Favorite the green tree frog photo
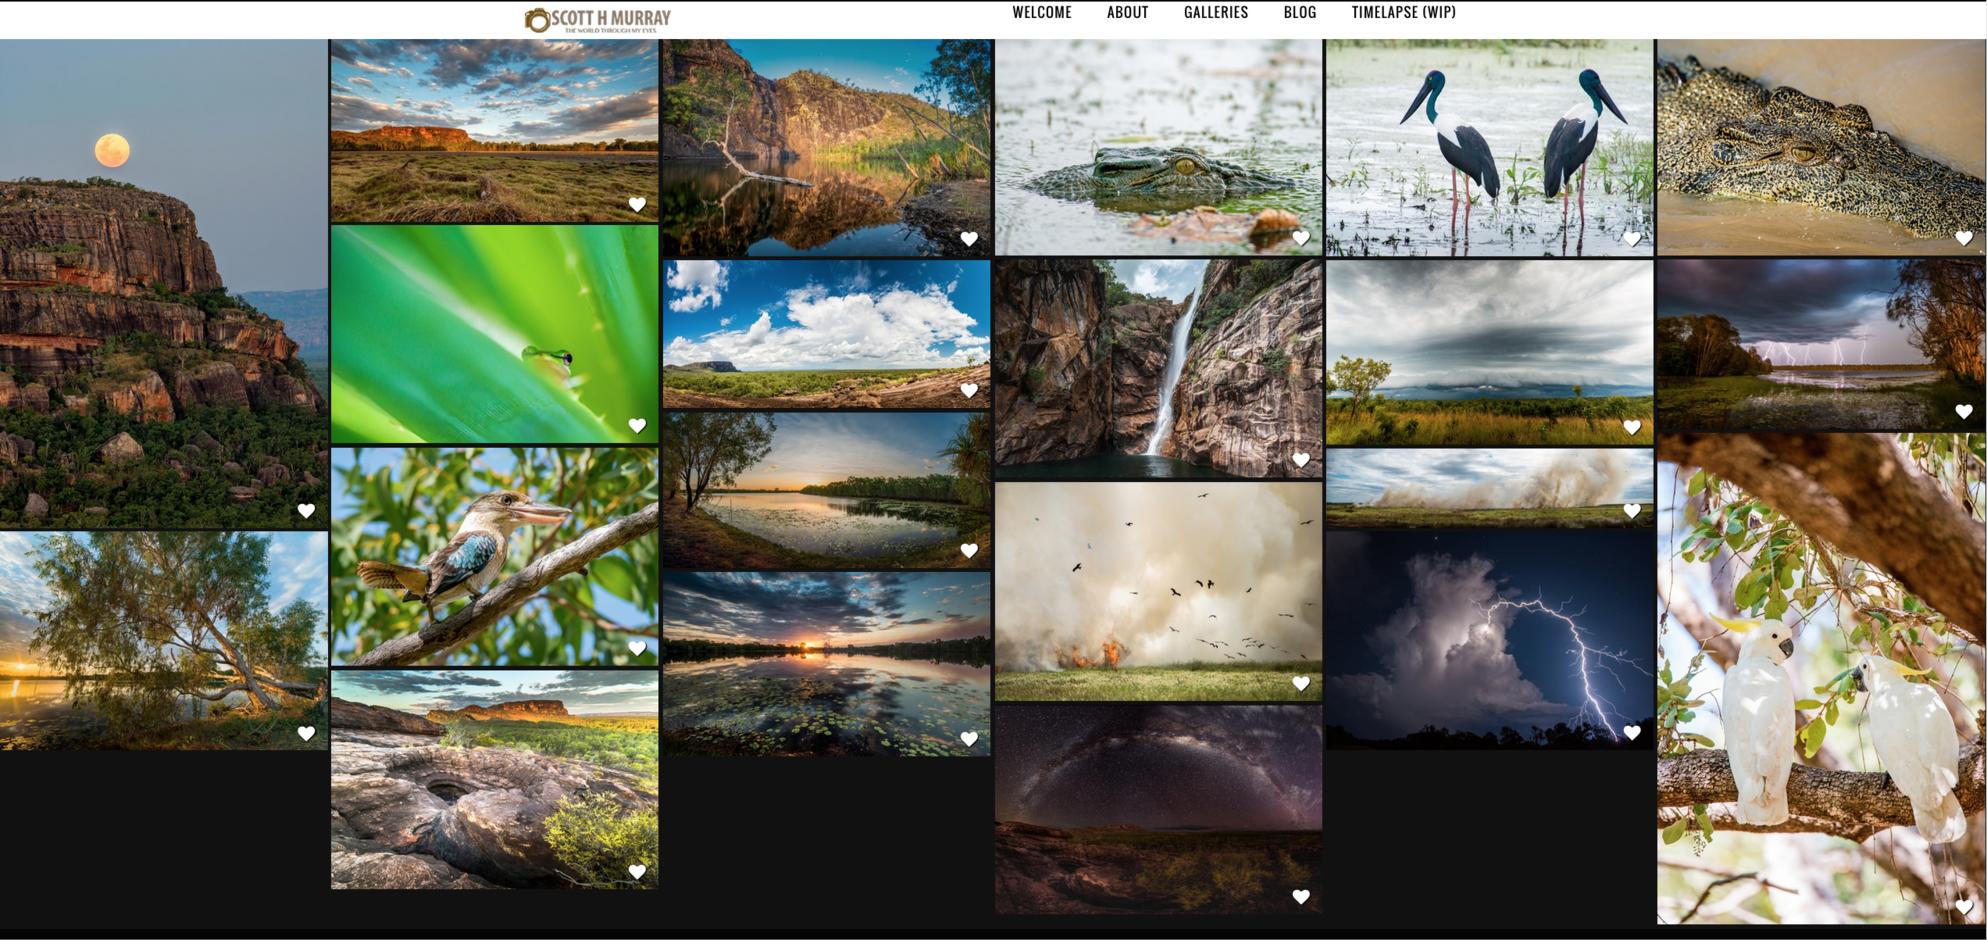This screenshot has height=940, width=1987. 637,426
